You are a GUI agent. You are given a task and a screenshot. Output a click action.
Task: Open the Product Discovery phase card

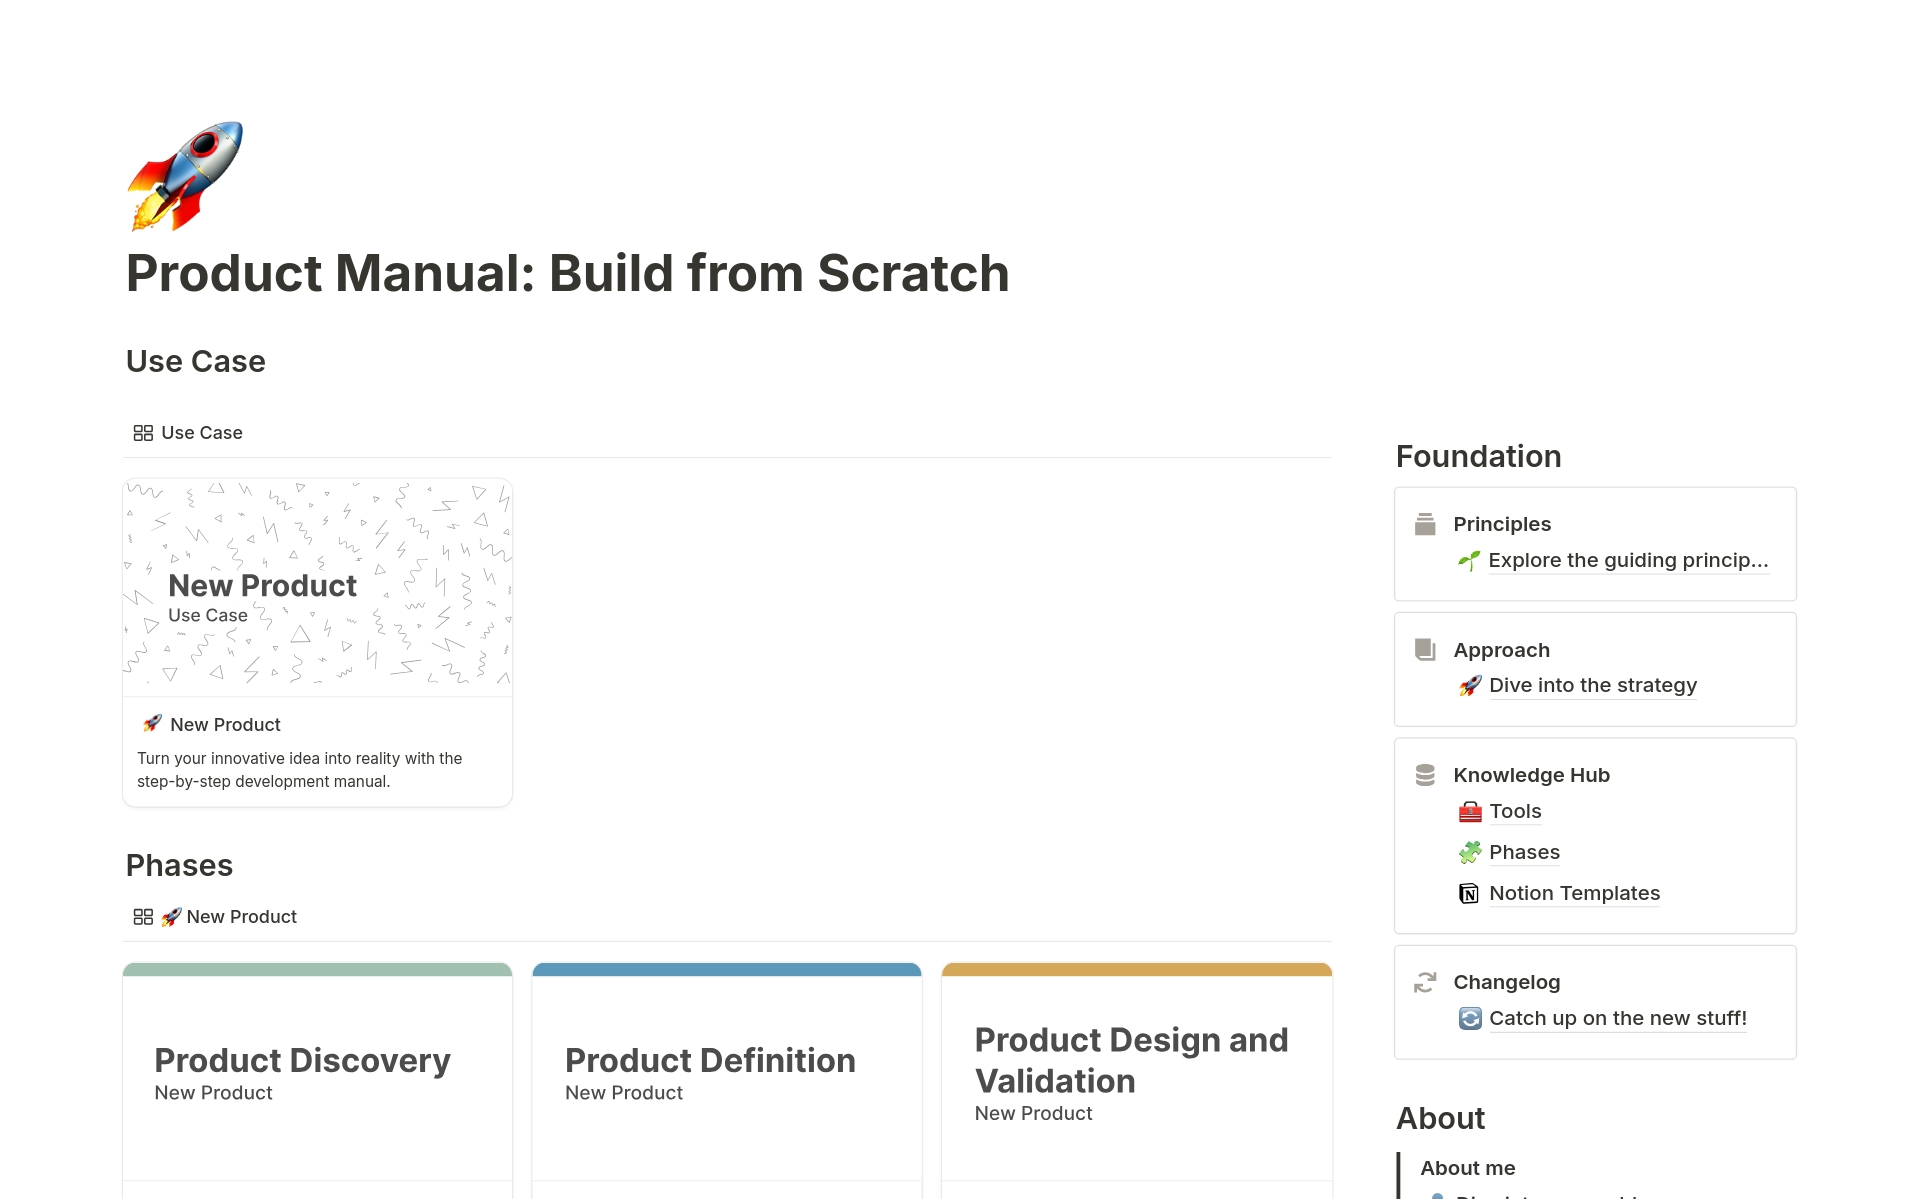pos(317,1075)
